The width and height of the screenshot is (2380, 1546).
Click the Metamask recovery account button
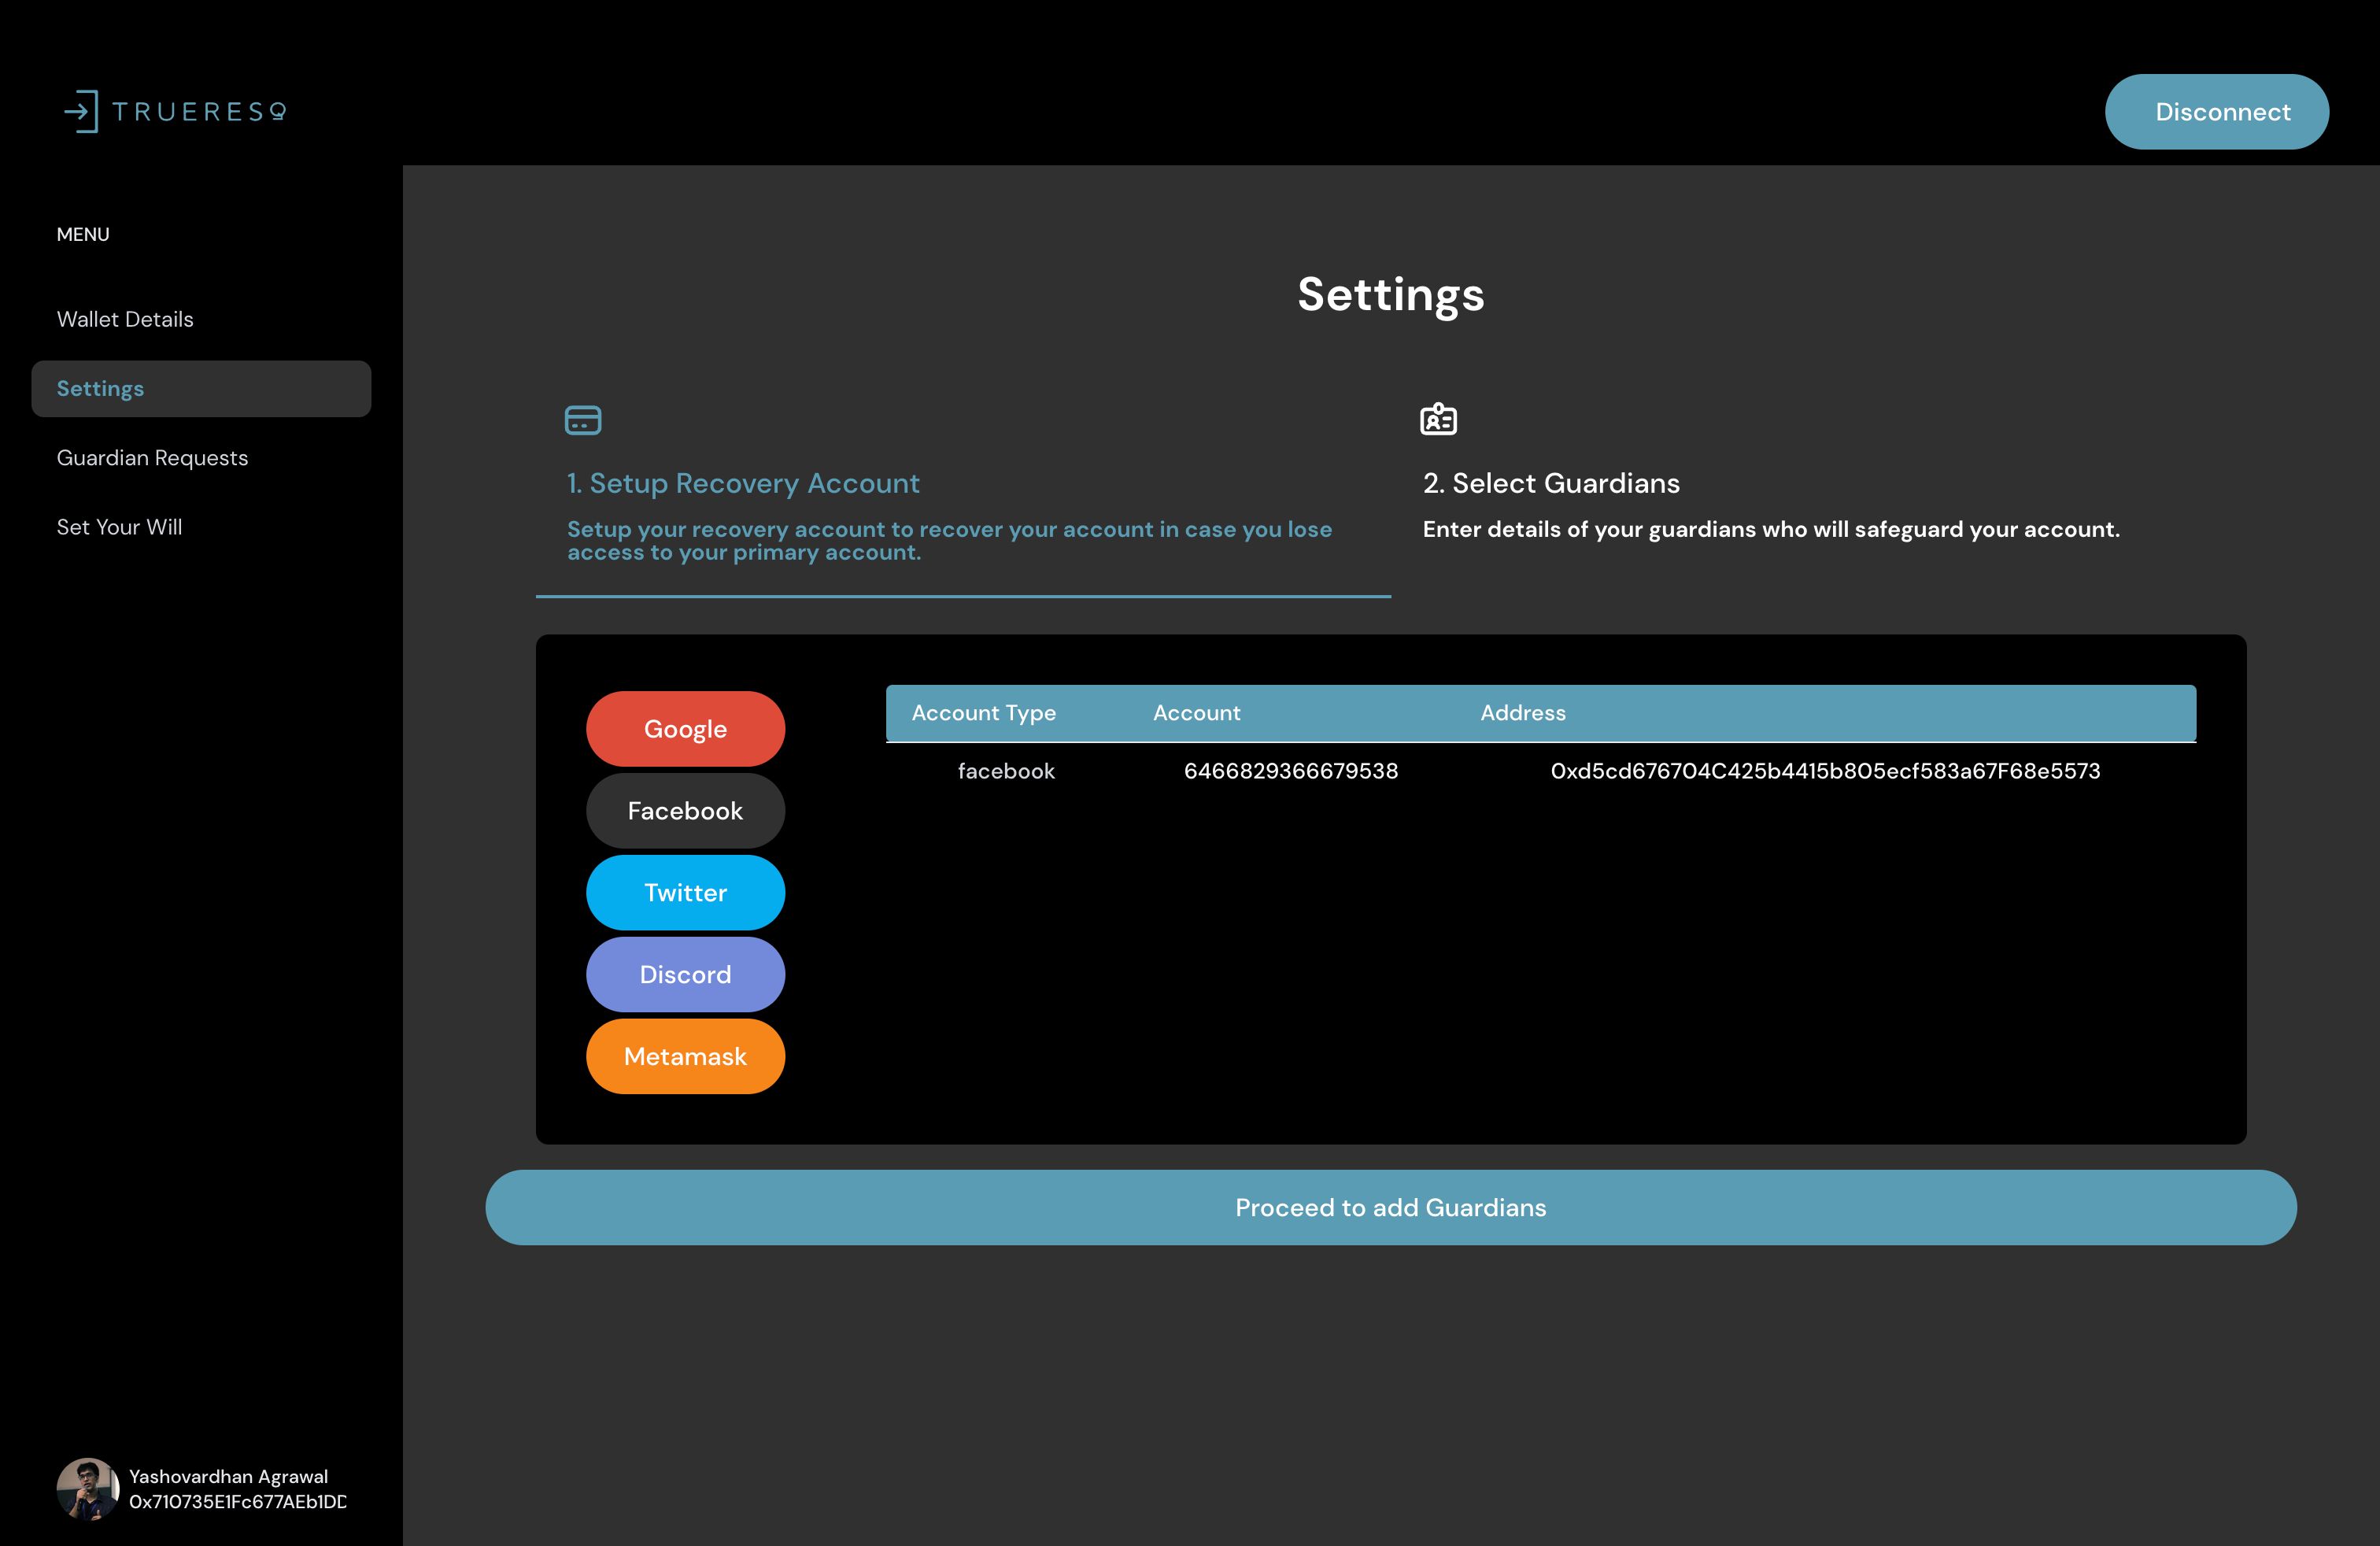coord(686,1055)
